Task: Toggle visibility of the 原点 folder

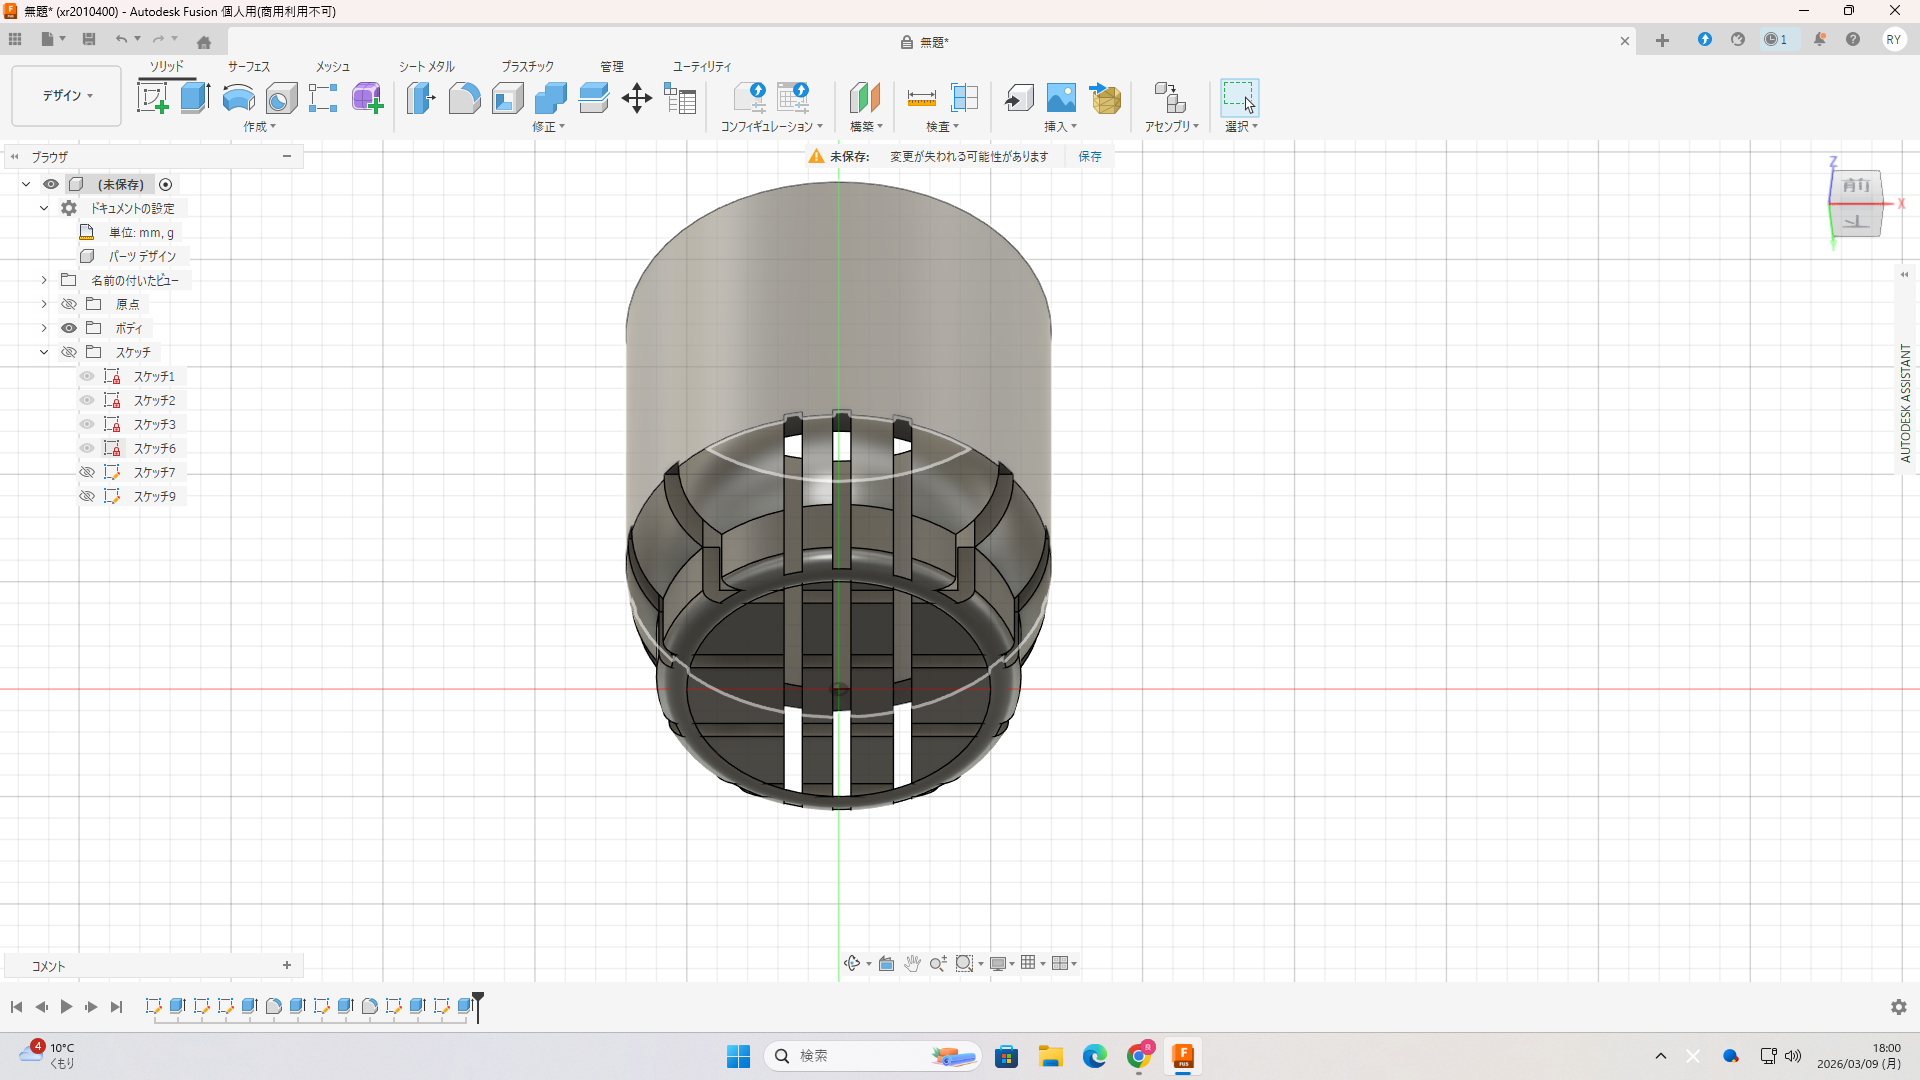Action: tap(68, 304)
